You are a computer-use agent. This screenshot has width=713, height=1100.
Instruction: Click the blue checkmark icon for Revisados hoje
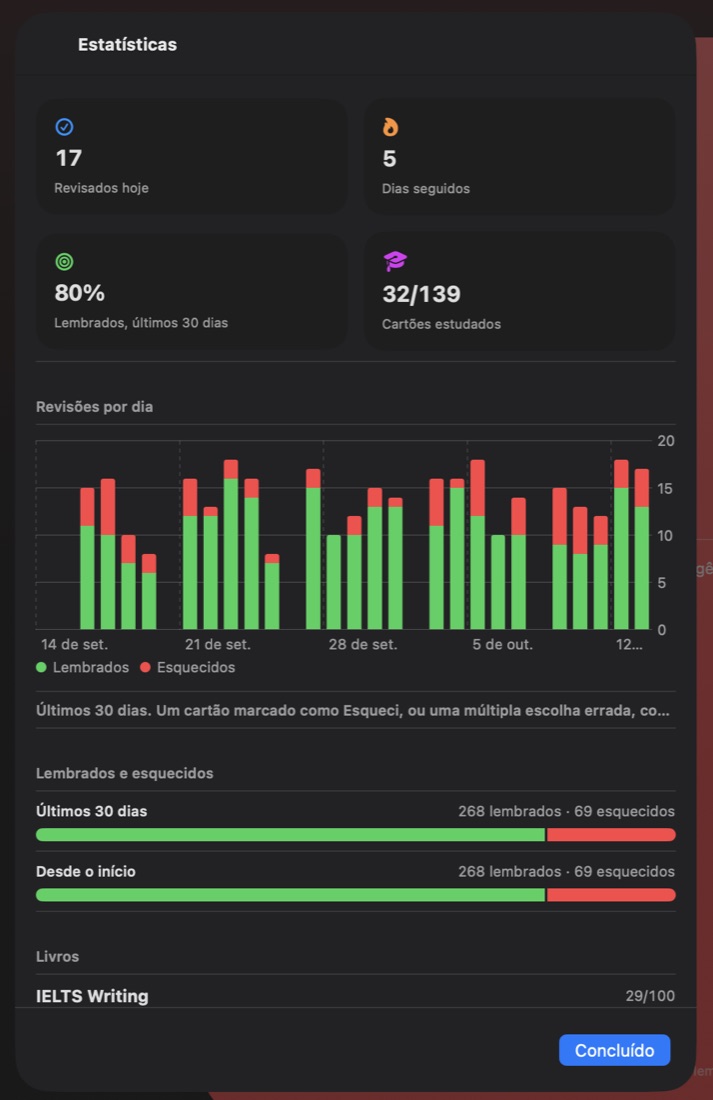tap(65, 127)
